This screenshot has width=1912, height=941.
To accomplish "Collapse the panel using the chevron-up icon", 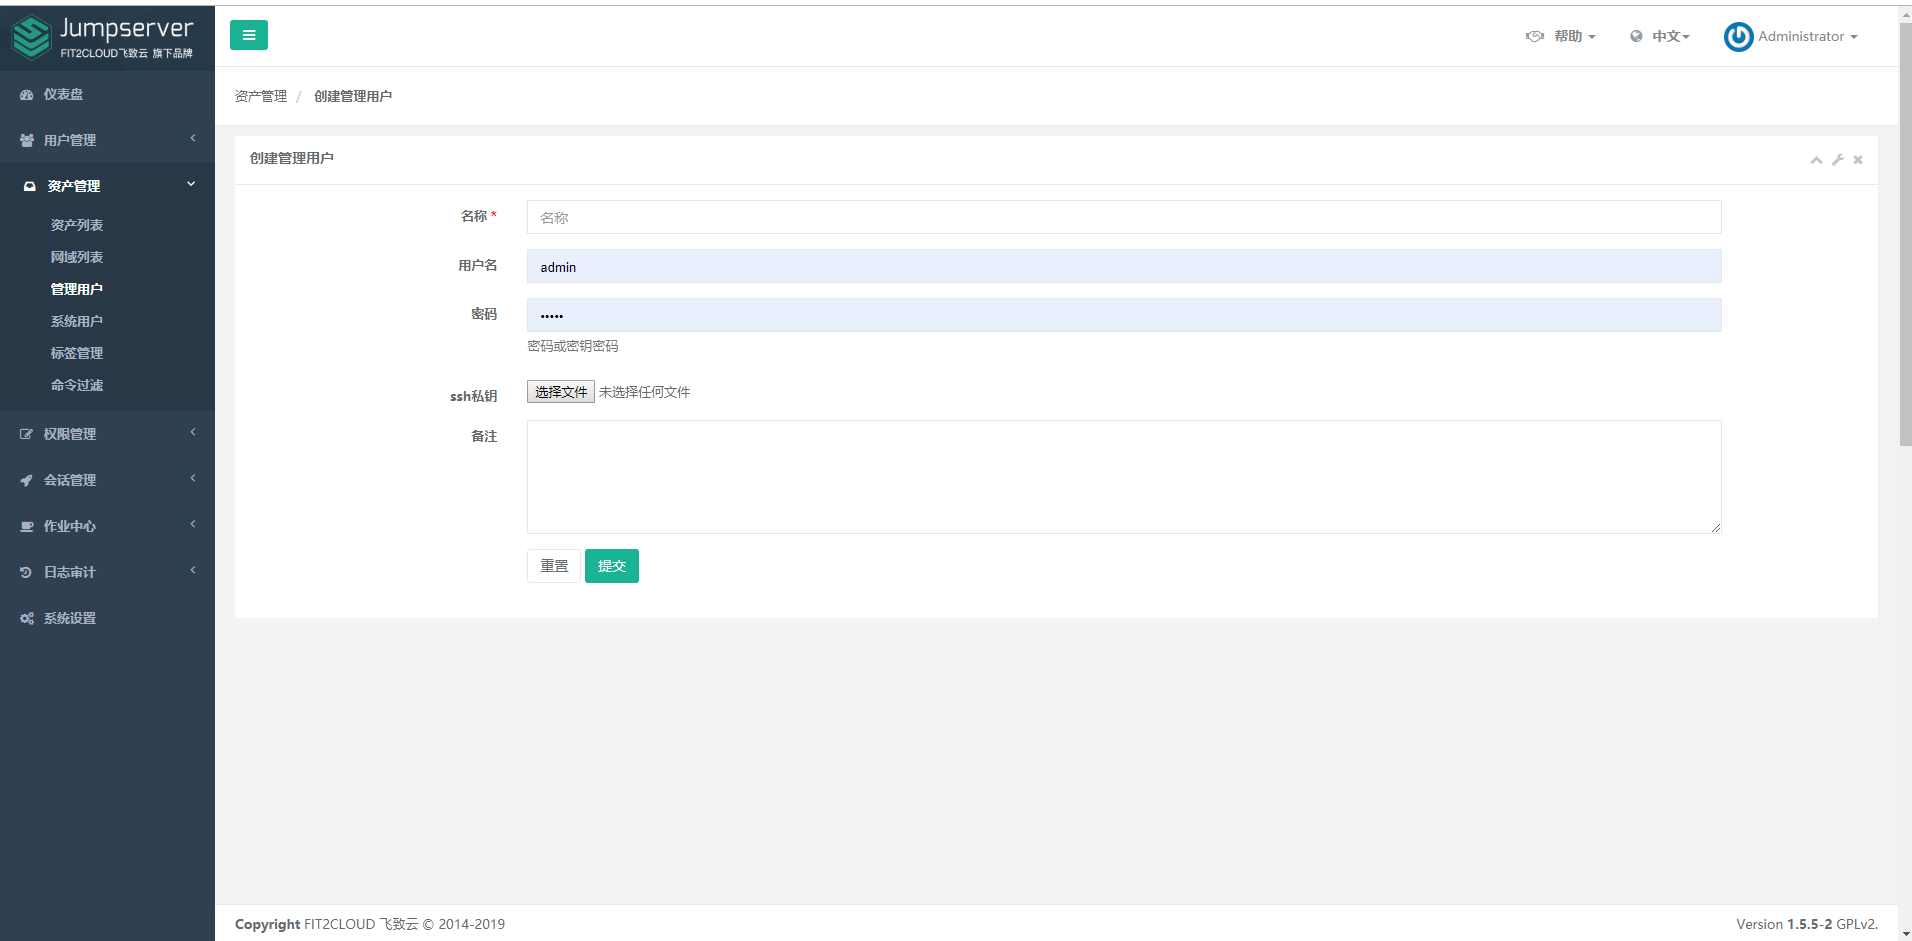I will pyautogui.click(x=1816, y=160).
